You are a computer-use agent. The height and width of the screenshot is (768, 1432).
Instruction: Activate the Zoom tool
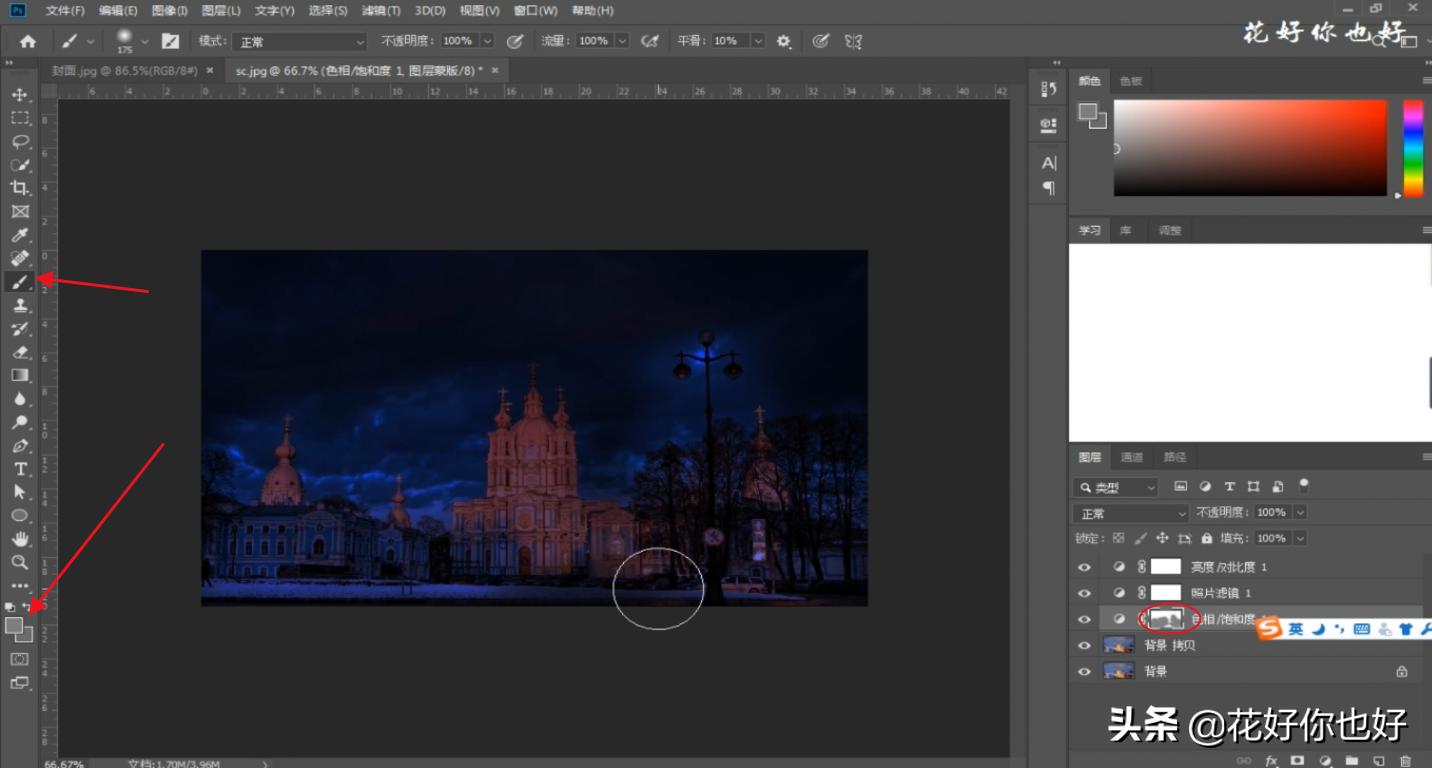pyautogui.click(x=19, y=562)
